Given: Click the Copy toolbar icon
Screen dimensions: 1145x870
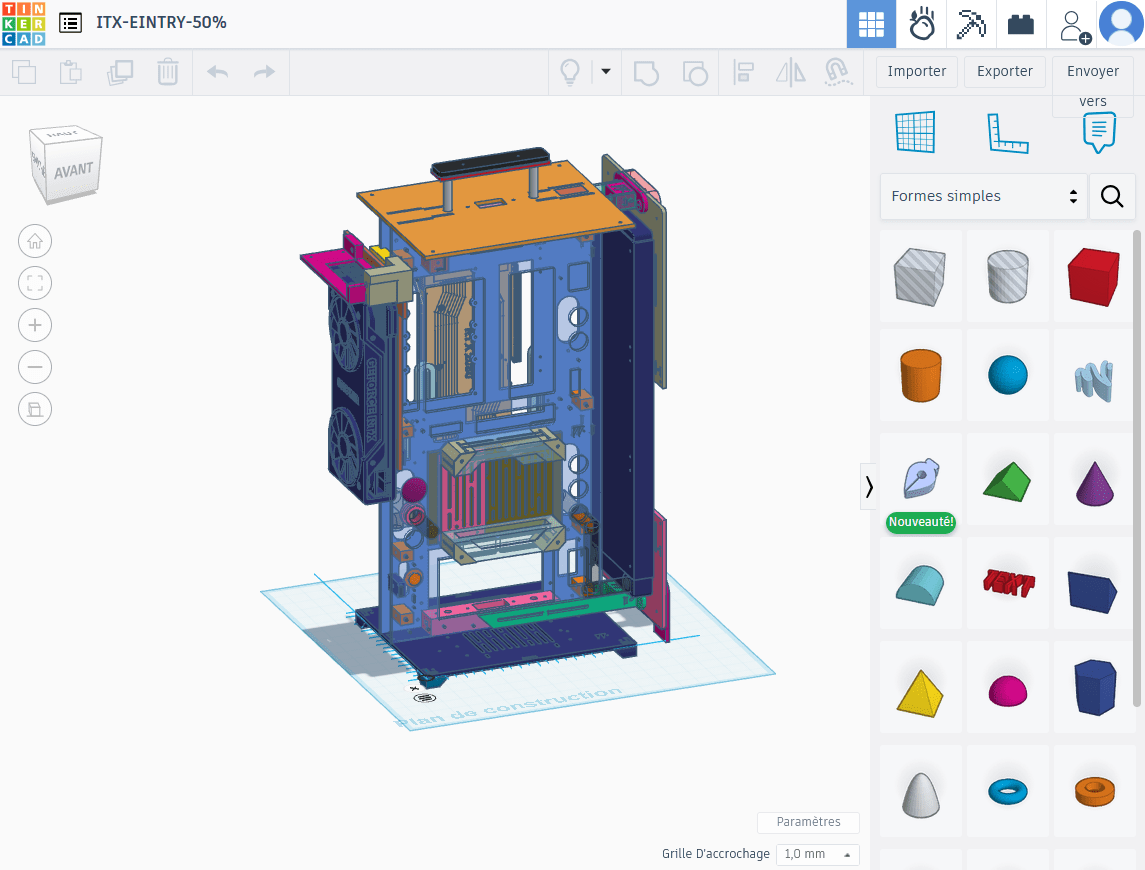Looking at the screenshot, I should pyautogui.click(x=24, y=72).
